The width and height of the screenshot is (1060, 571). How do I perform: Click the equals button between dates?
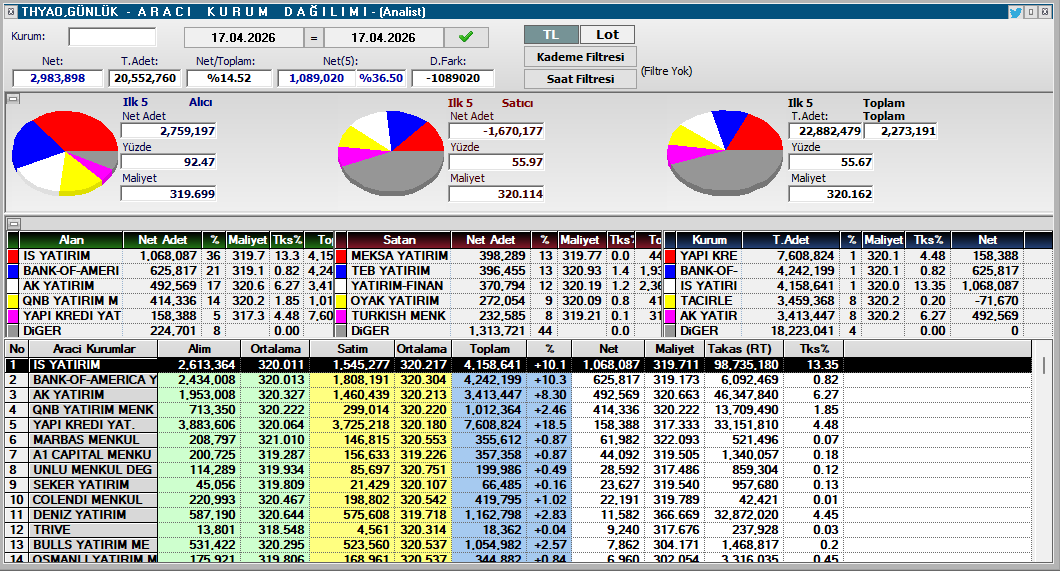(x=314, y=38)
